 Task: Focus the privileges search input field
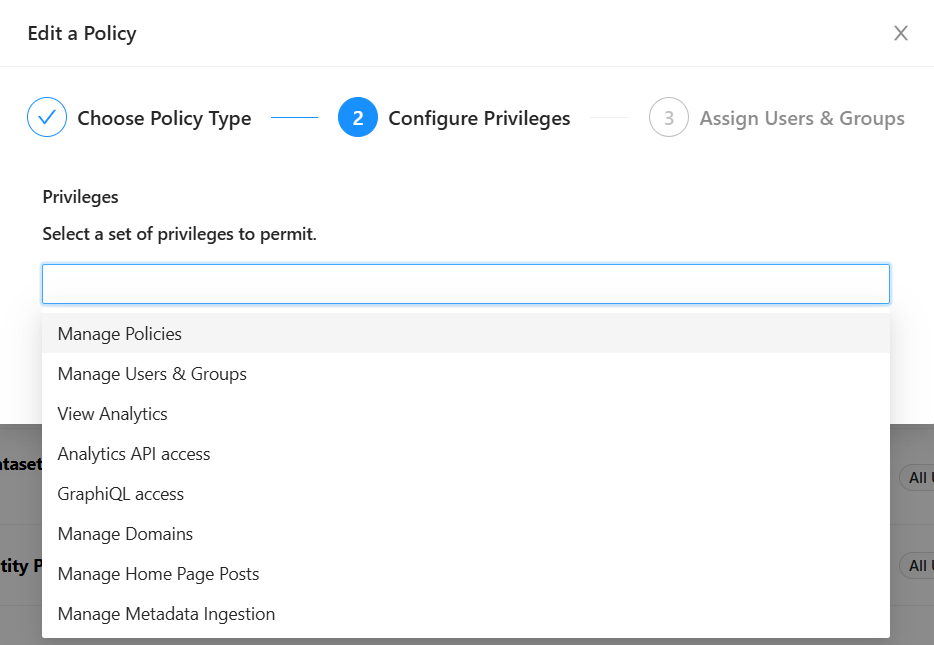point(465,284)
